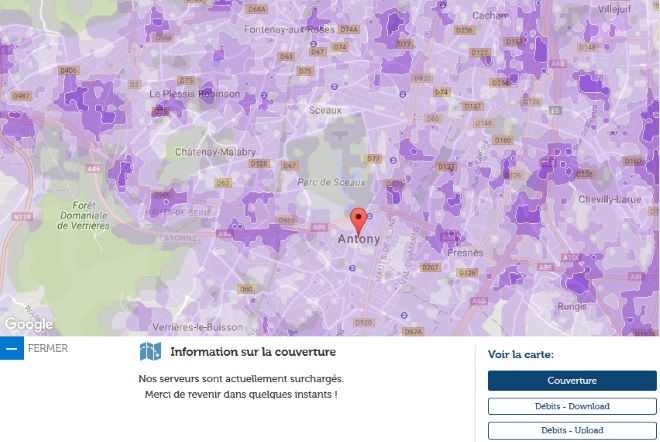This screenshot has width=660, height=442.
Task: Select the Chevilly-Larue label
Action: [610, 200]
